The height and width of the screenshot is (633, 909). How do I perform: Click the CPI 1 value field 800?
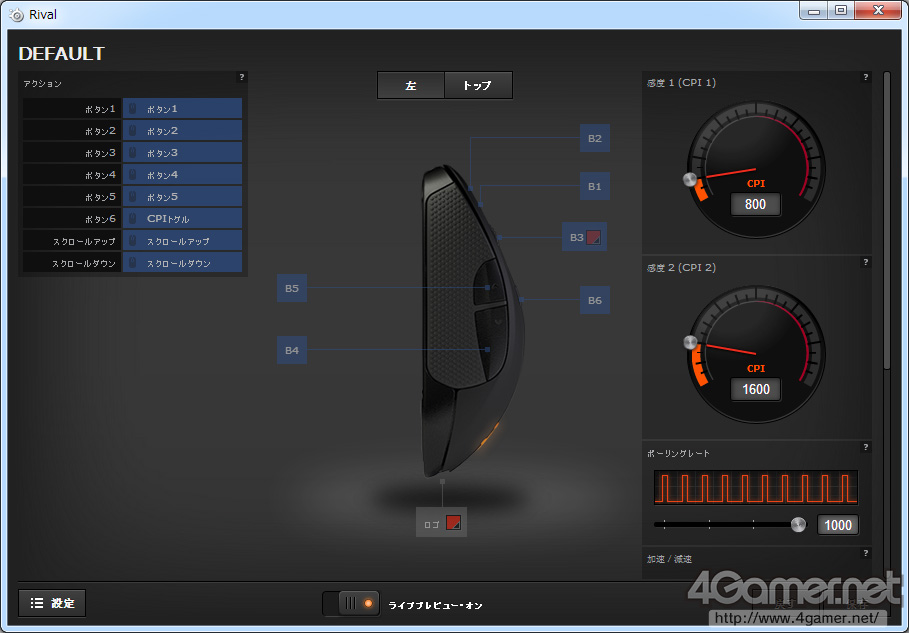click(755, 204)
